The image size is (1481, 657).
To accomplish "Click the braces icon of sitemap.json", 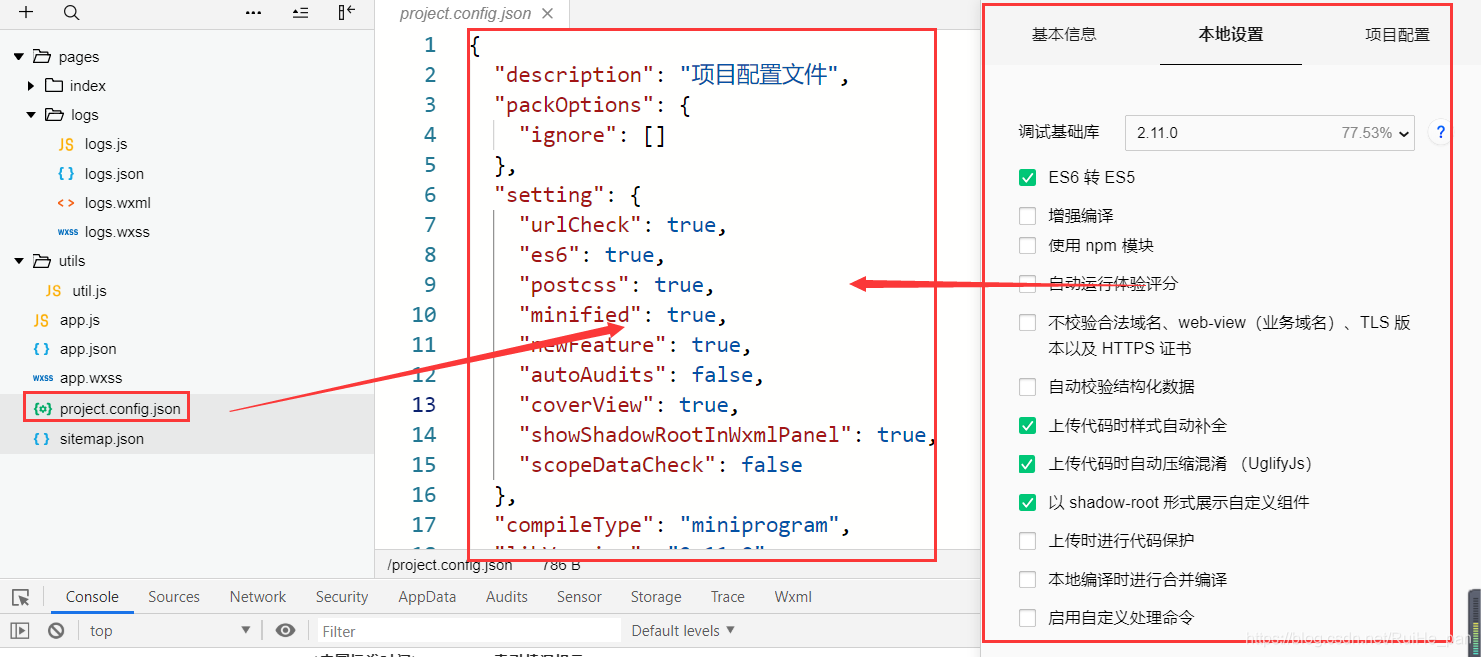I will 41,438.
